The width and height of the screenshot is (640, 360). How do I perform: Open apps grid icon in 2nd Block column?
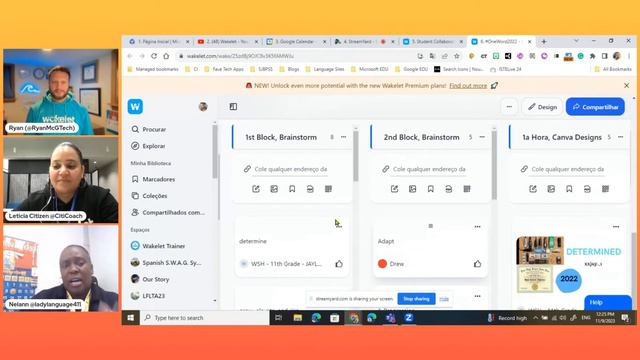(467, 189)
